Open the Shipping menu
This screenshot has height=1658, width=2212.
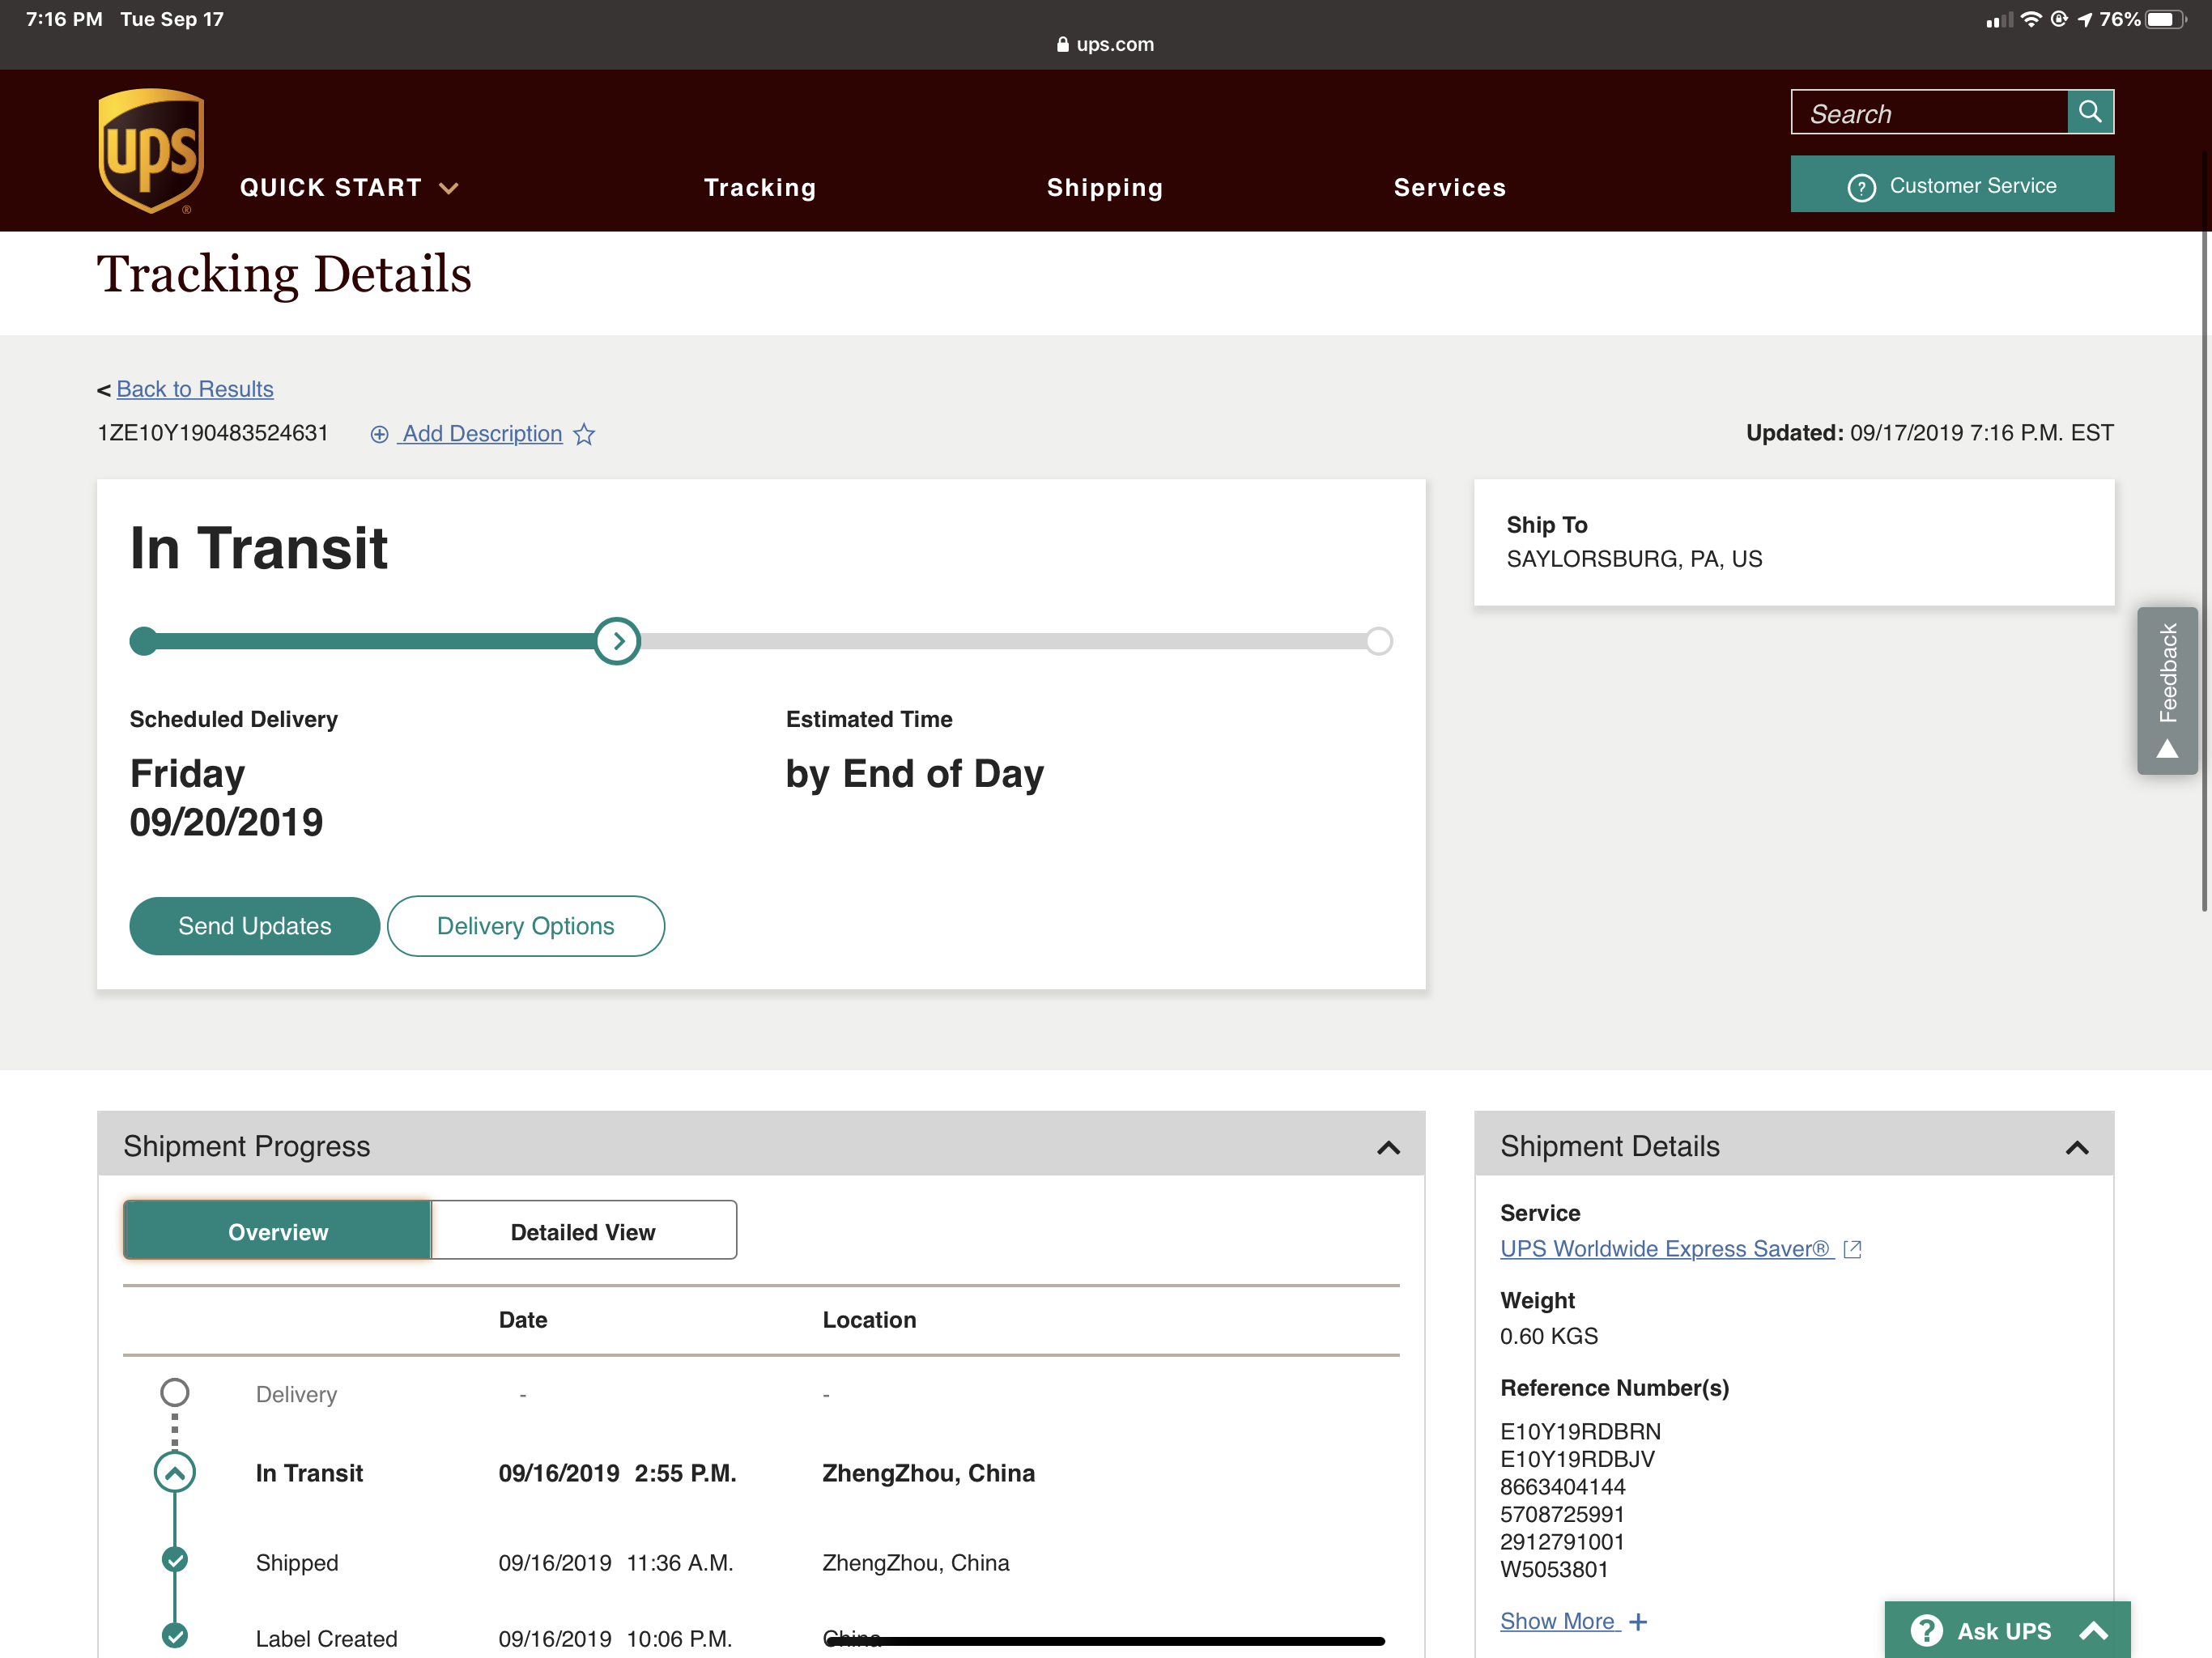coord(1105,188)
